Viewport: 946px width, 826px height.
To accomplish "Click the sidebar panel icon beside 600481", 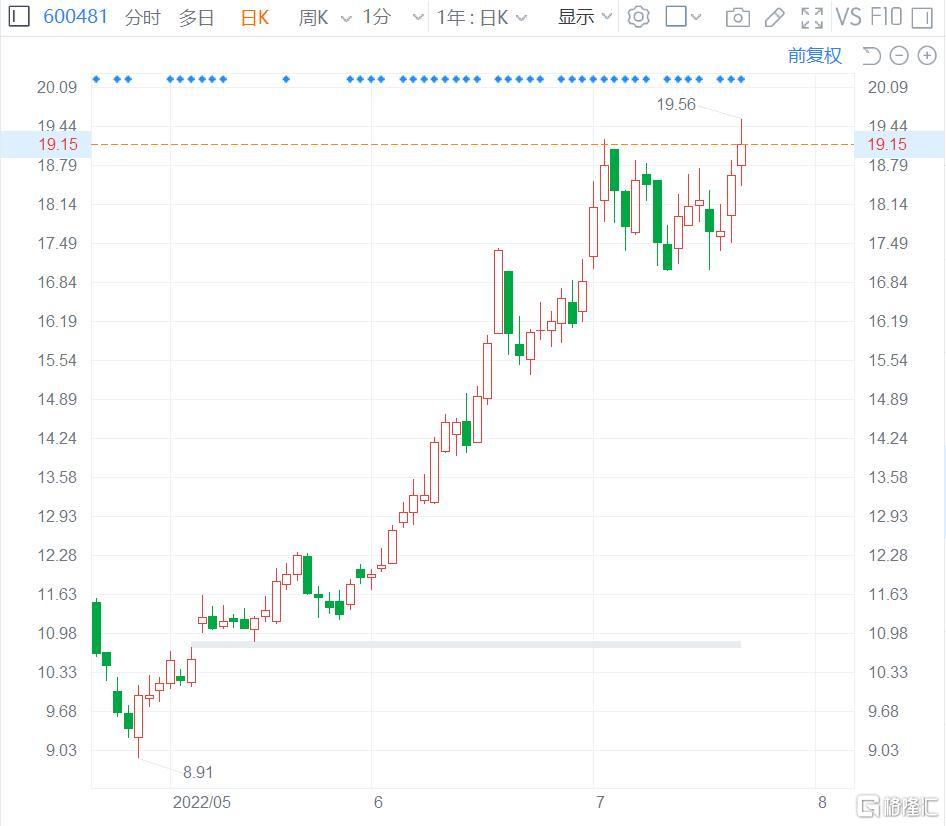I will pyautogui.click(x=19, y=16).
